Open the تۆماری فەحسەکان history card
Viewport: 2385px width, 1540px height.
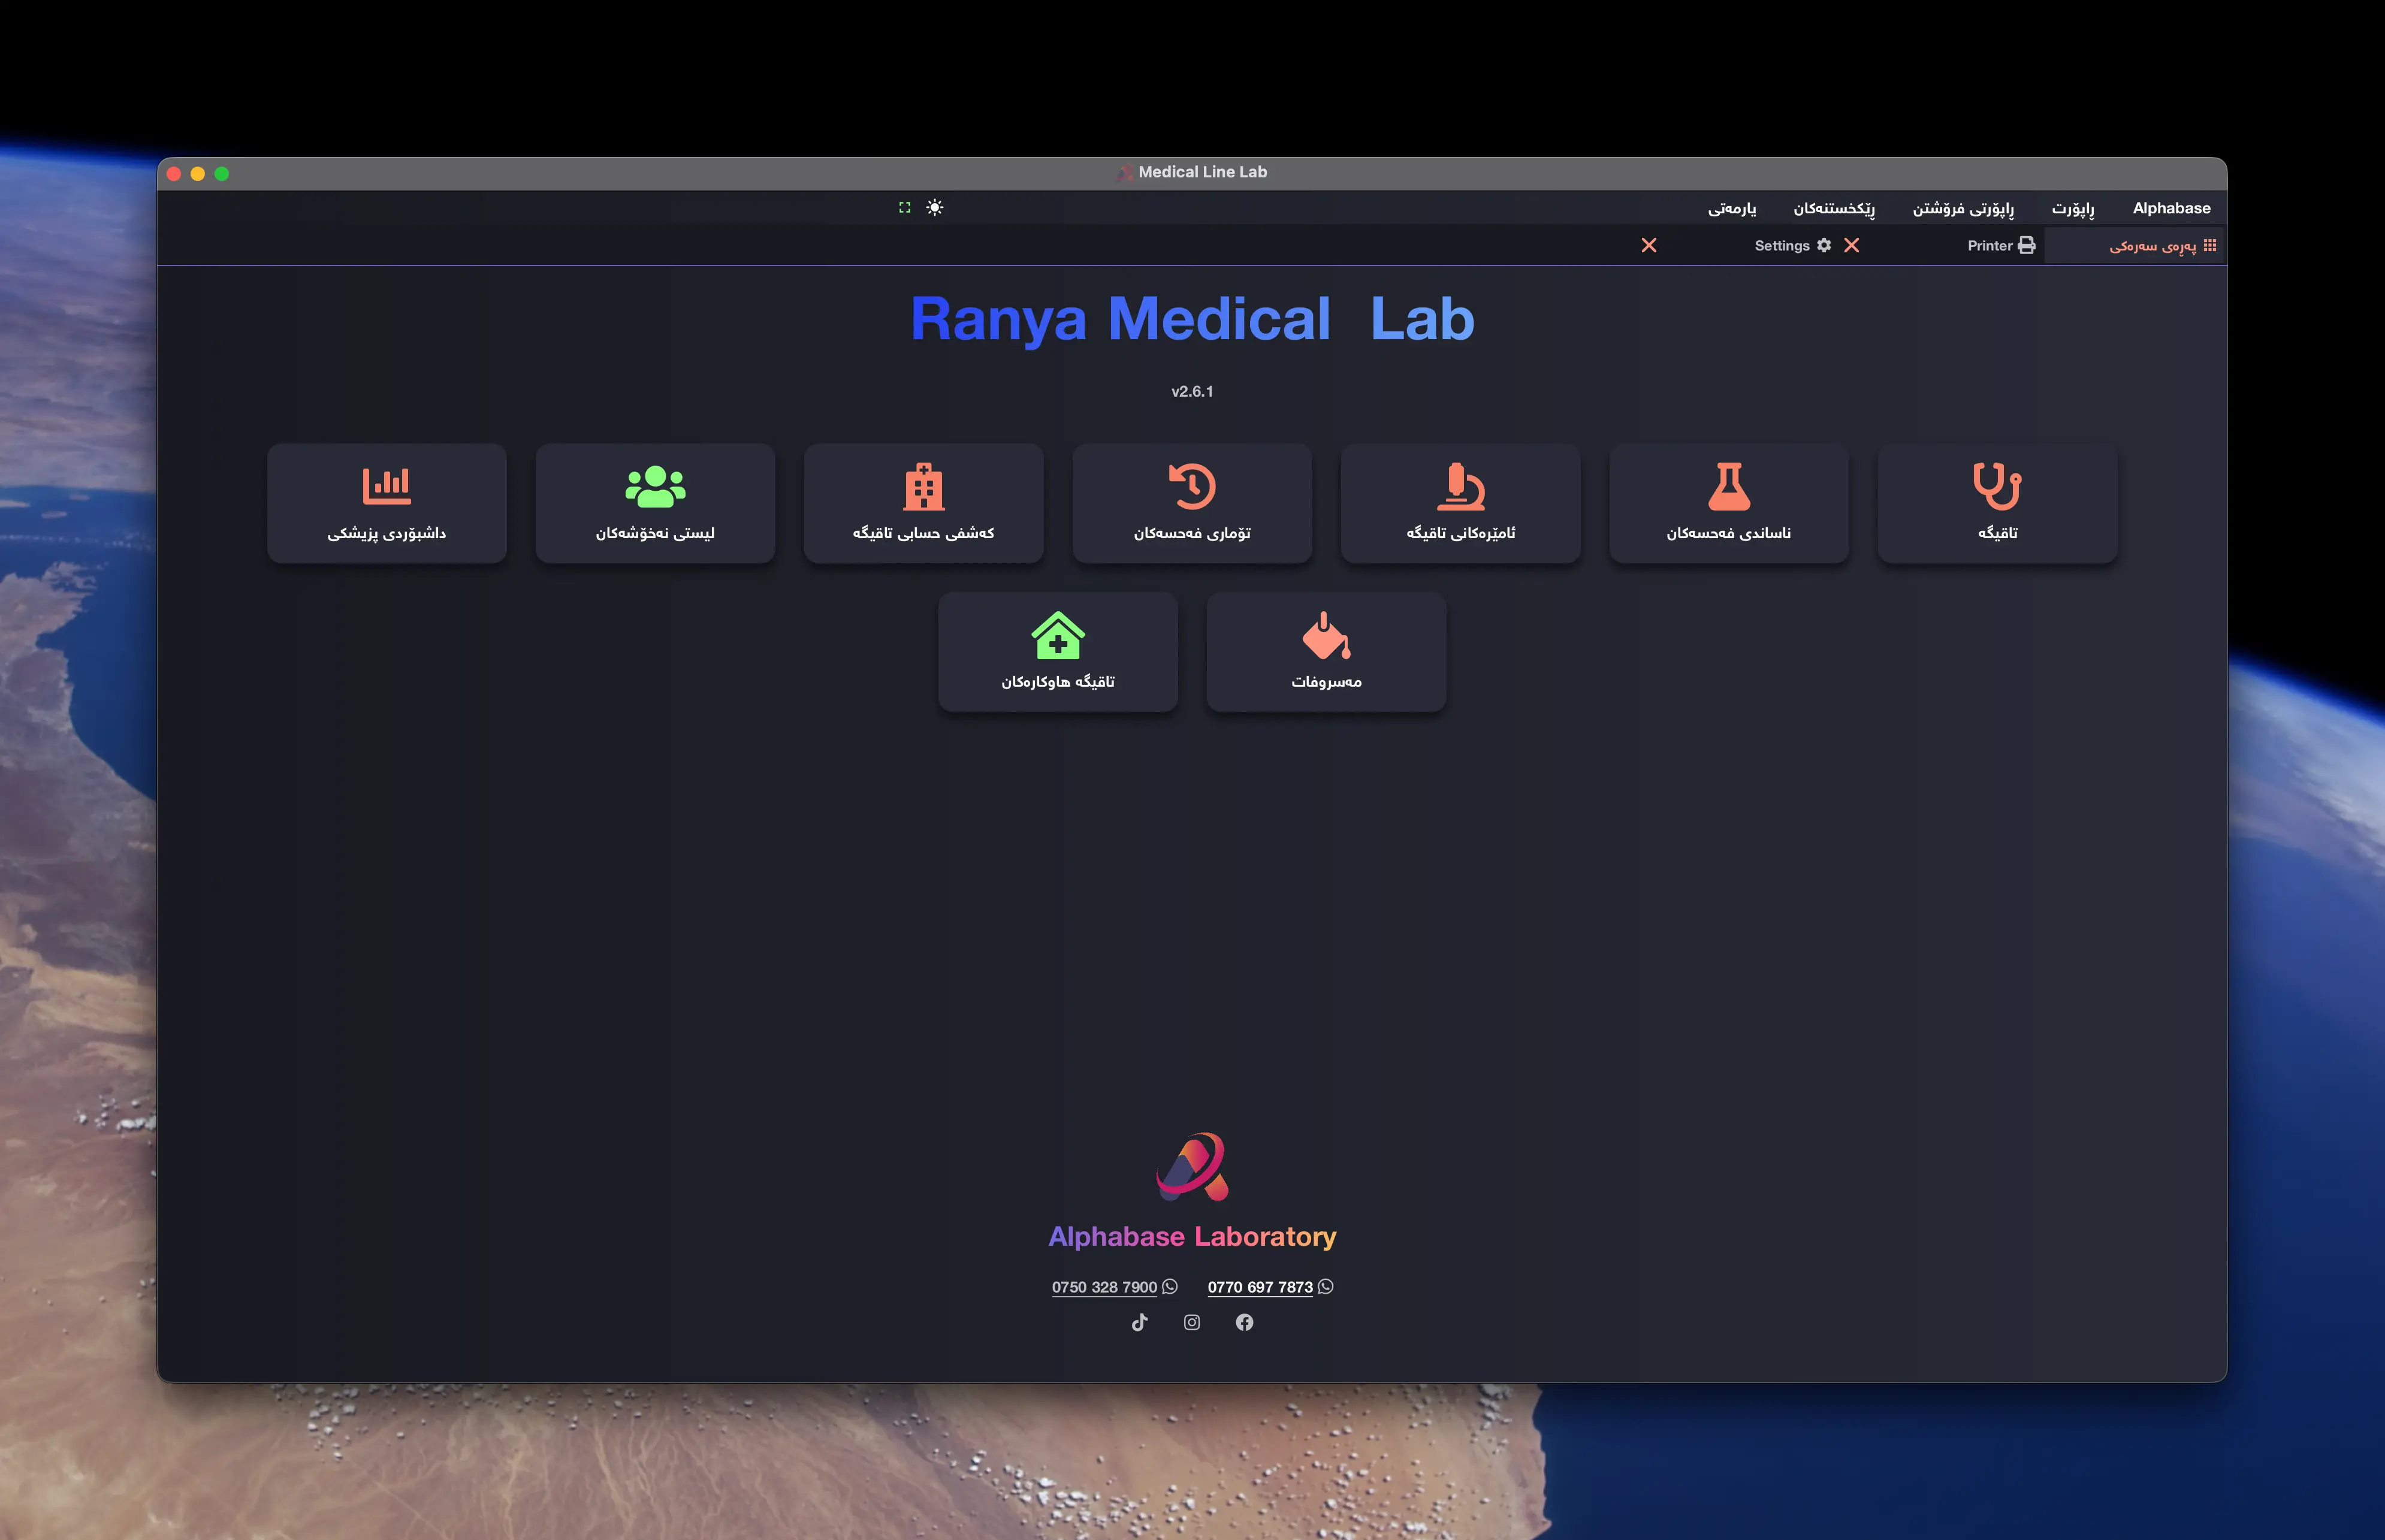click(1192, 503)
